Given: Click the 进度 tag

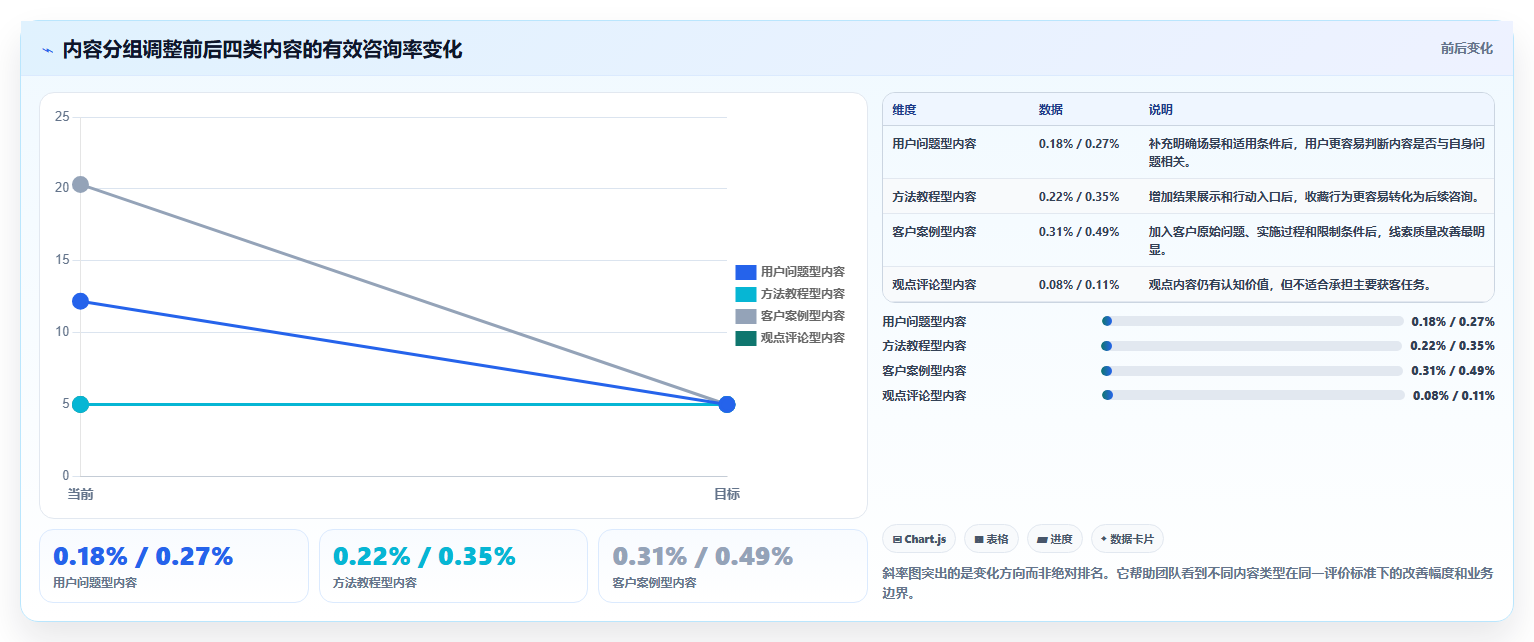Looking at the screenshot, I should pyautogui.click(x=1055, y=539).
